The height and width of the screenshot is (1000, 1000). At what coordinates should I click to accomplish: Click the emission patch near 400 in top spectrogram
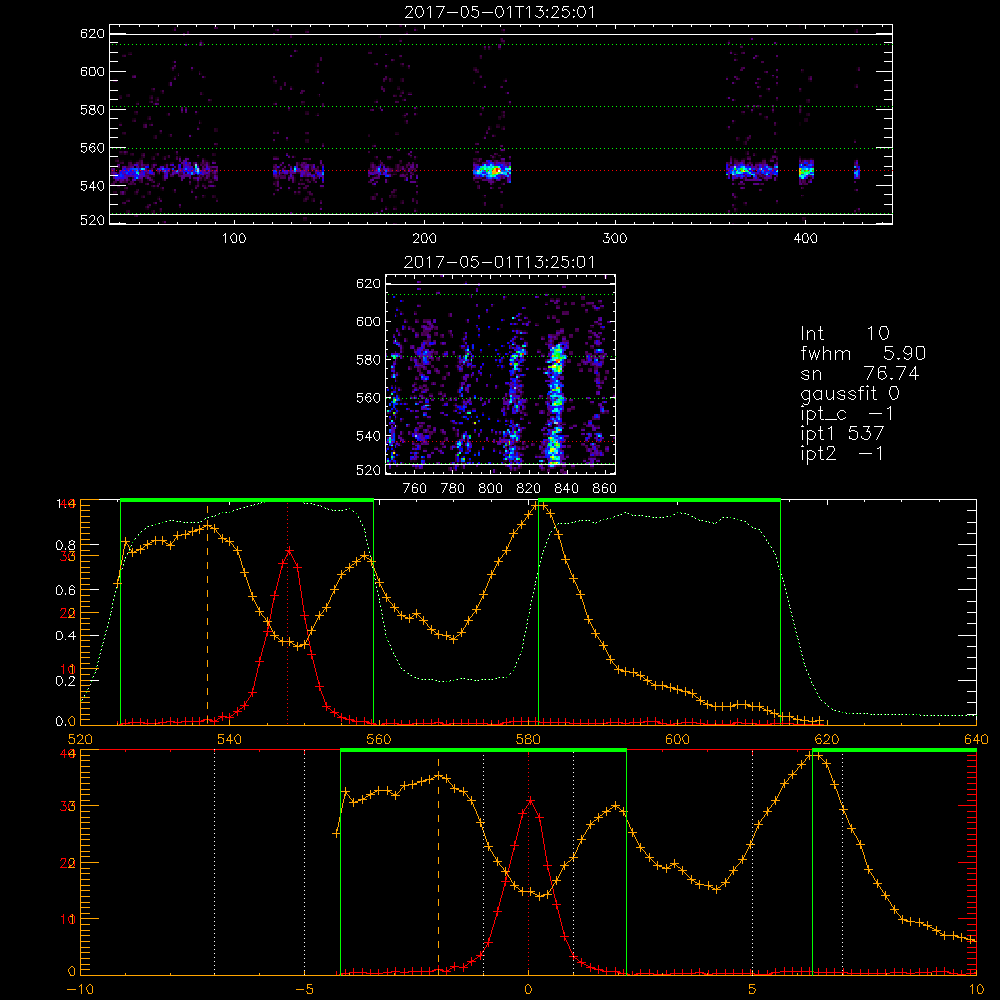pyautogui.click(x=807, y=171)
